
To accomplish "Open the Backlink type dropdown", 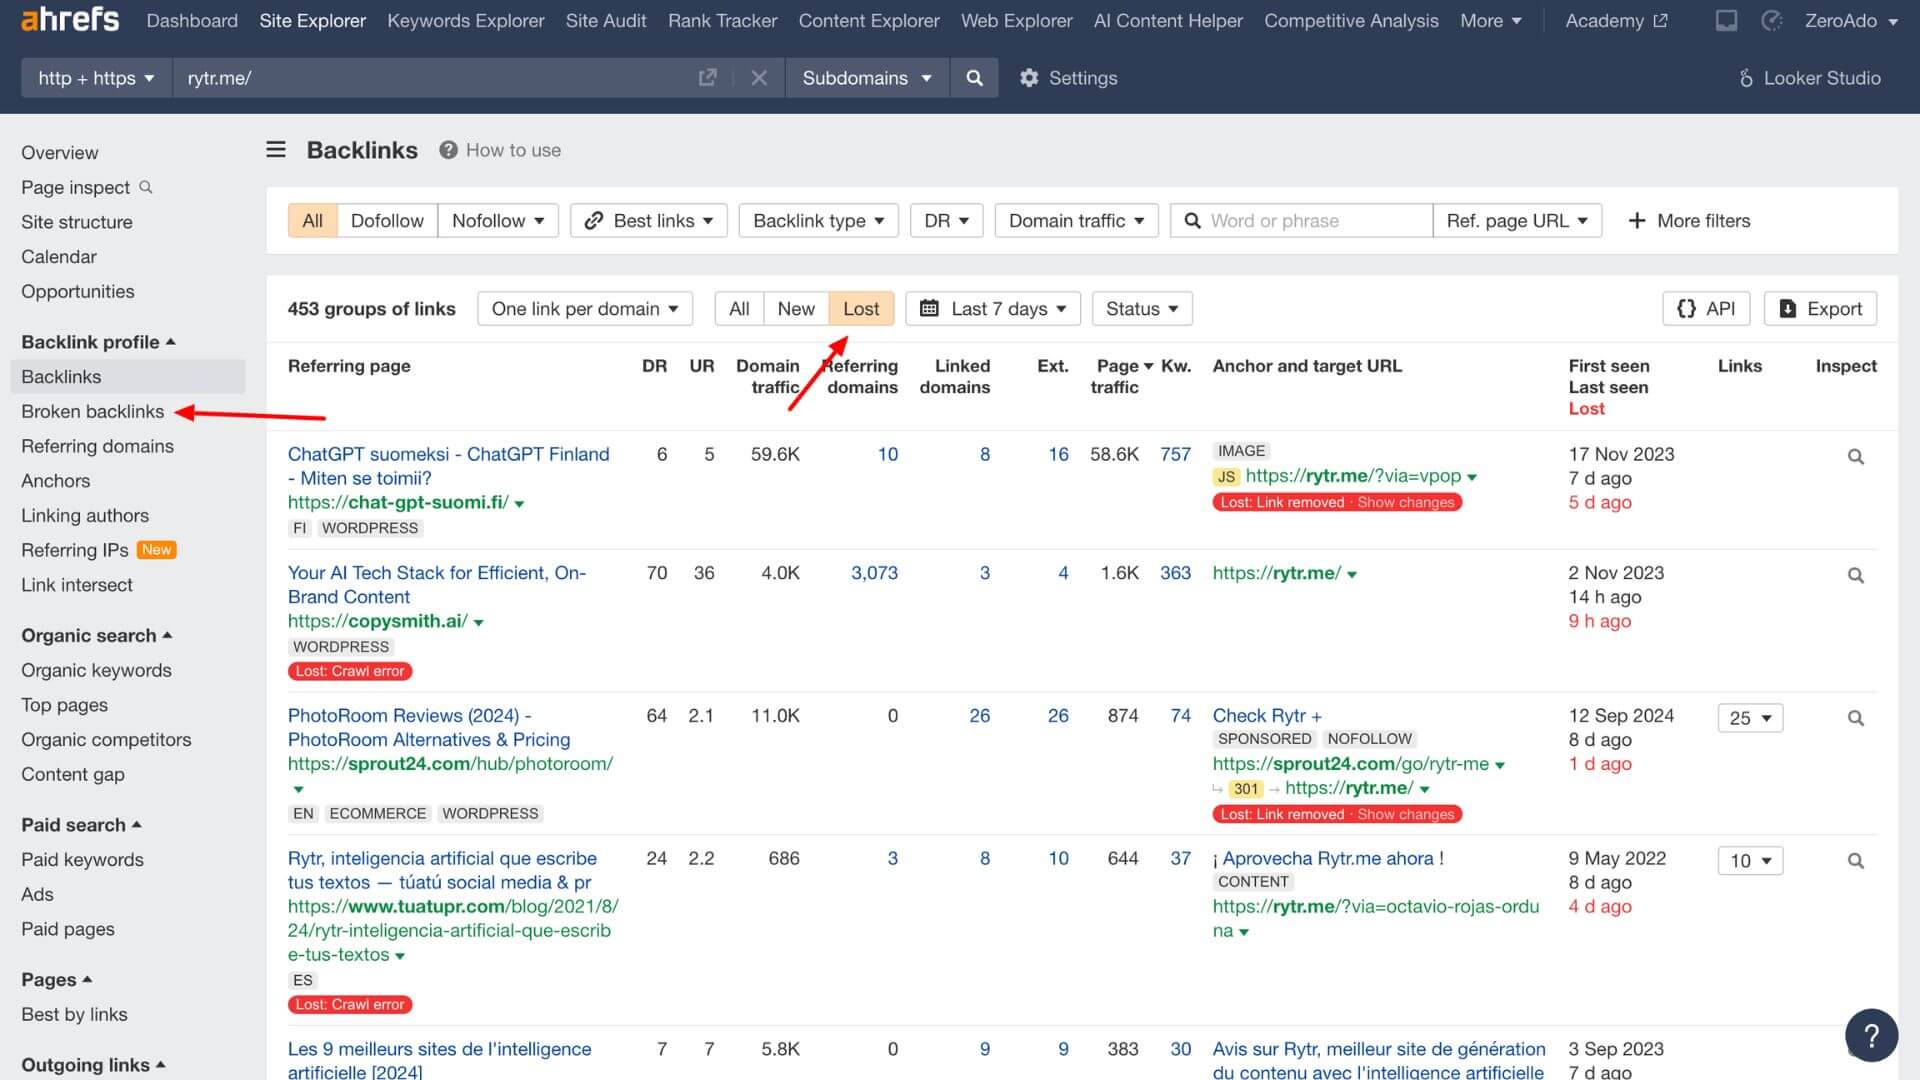I will pyautogui.click(x=818, y=221).
